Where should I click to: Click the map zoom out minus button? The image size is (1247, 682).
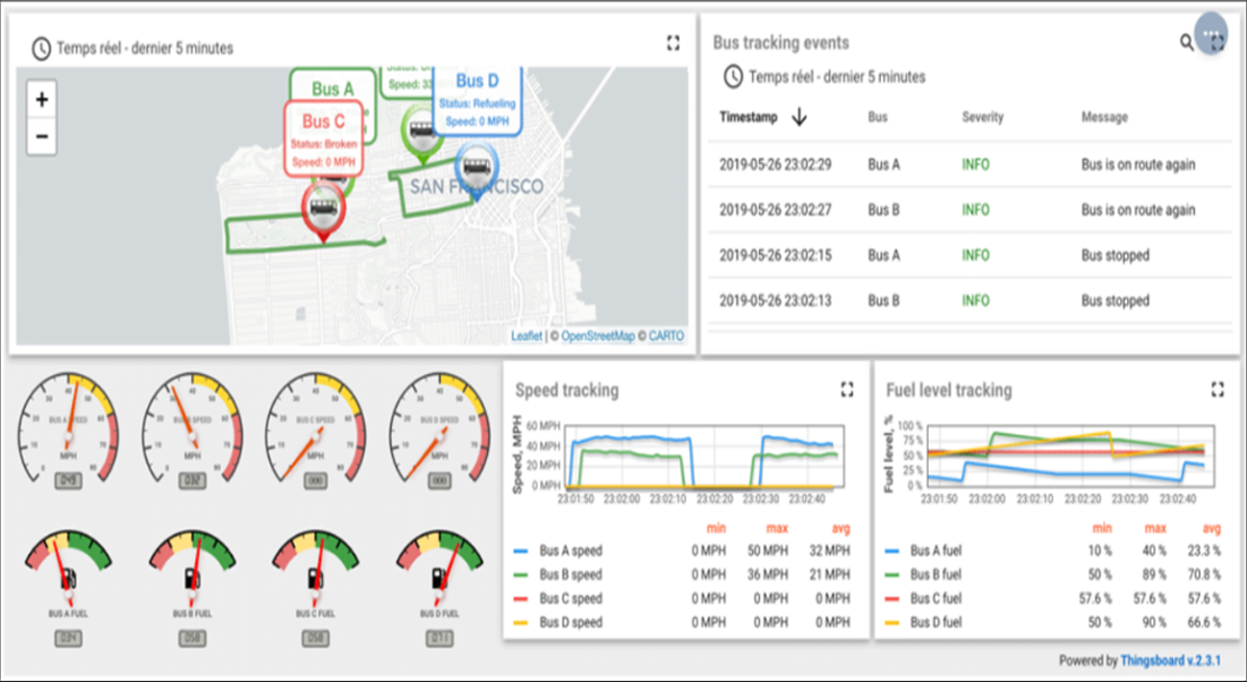[41, 136]
